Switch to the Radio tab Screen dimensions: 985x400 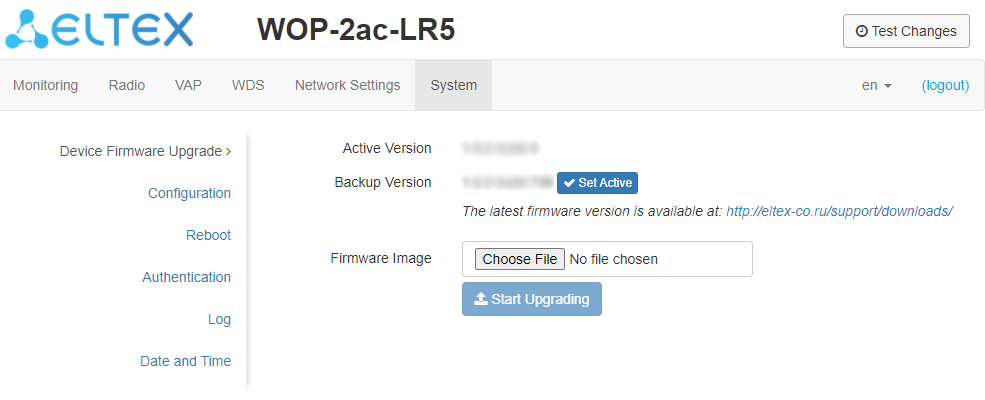(x=127, y=85)
